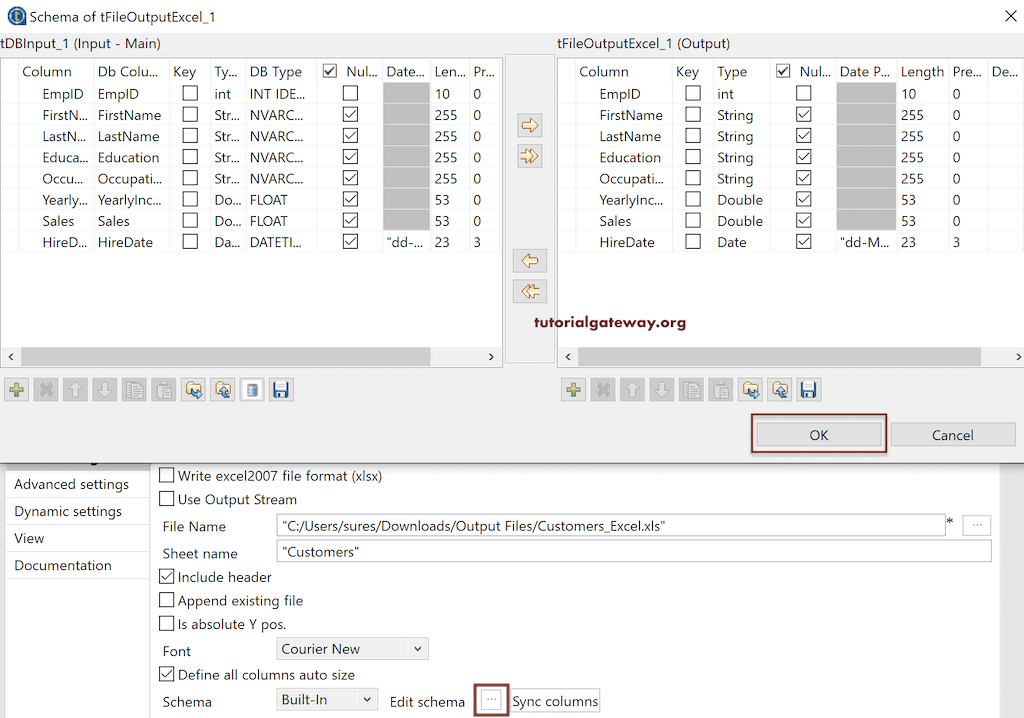Click the green plus icon under the output schema
1024x718 pixels.
coord(573,390)
